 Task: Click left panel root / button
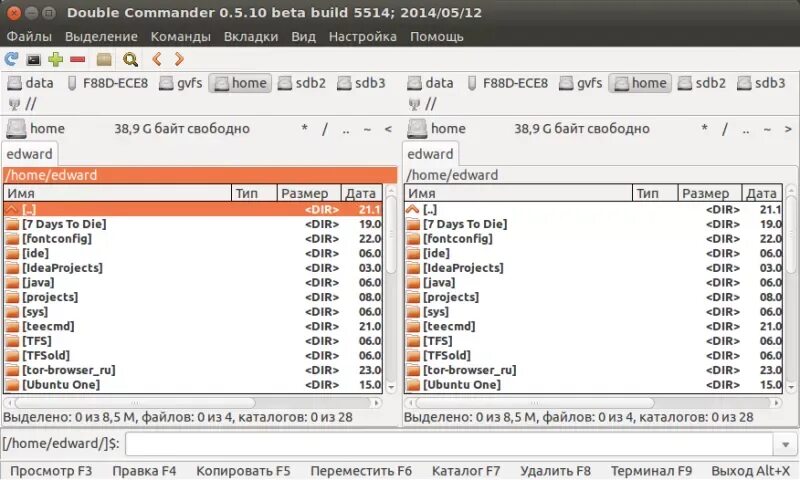(x=324, y=129)
